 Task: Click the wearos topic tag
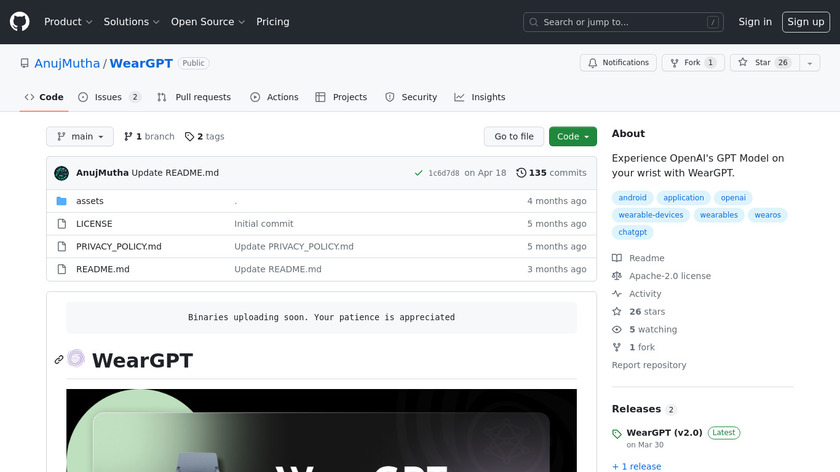pos(768,215)
